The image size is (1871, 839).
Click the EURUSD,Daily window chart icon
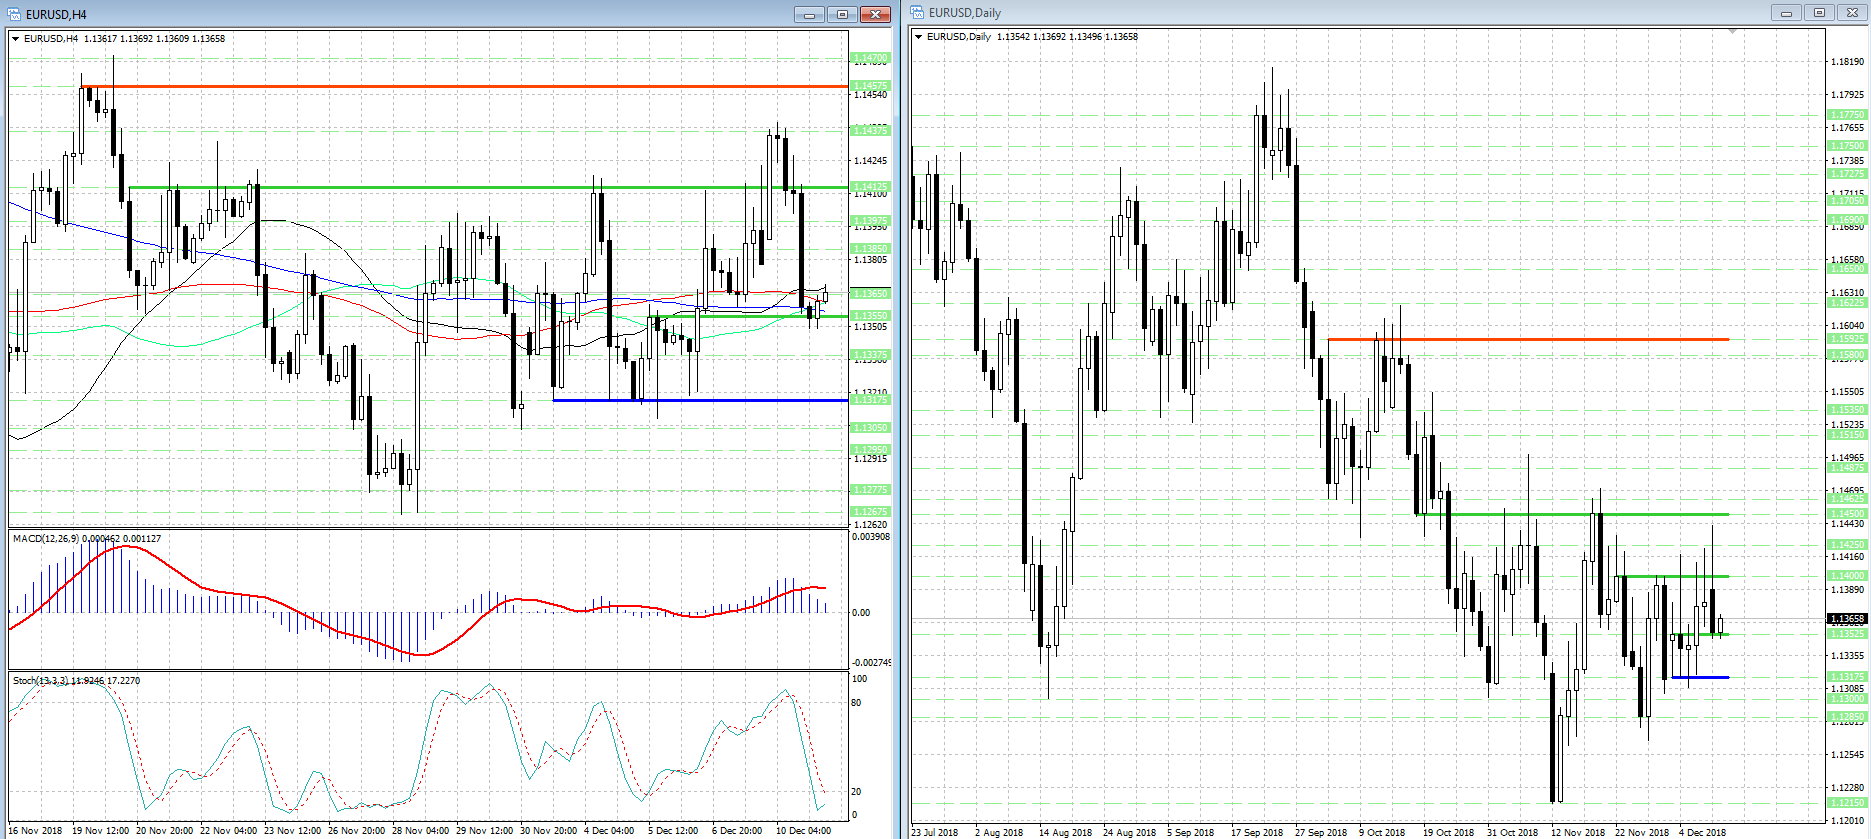917,12
